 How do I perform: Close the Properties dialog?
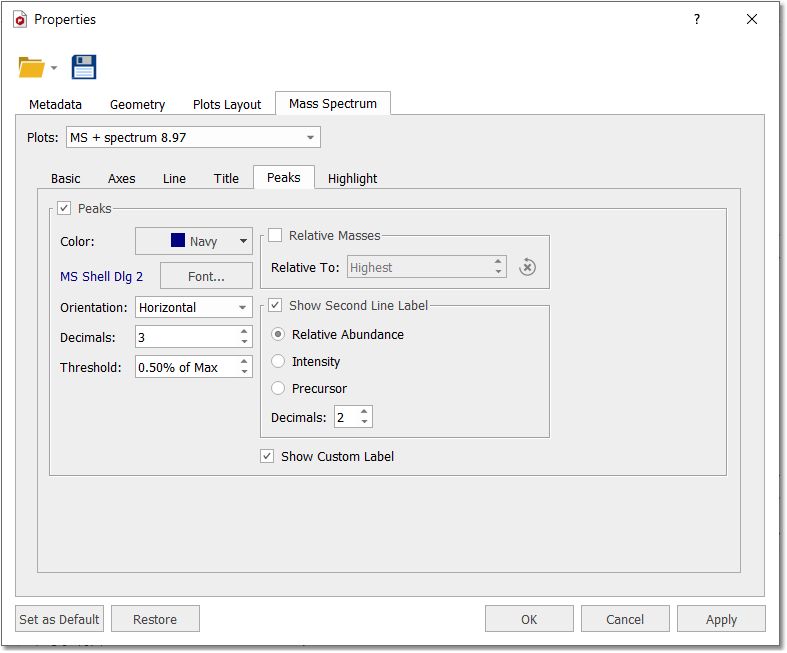click(751, 19)
